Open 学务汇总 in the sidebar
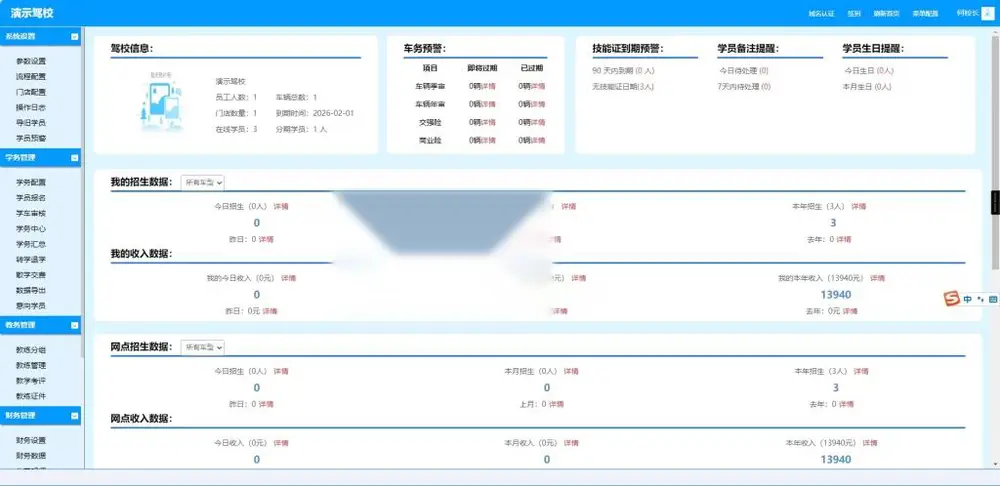This screenshot has height=486, width=1000. pos(31,244)
